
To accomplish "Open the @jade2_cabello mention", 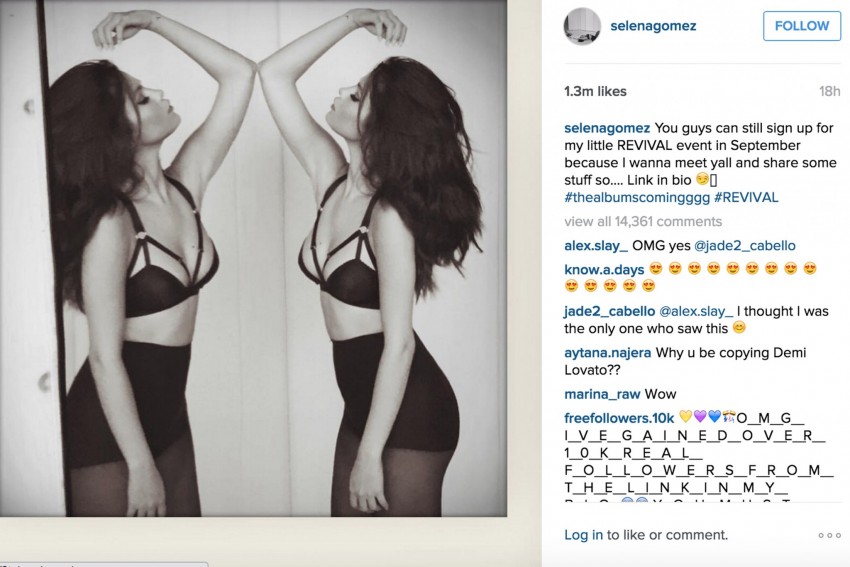I will 745,246.
